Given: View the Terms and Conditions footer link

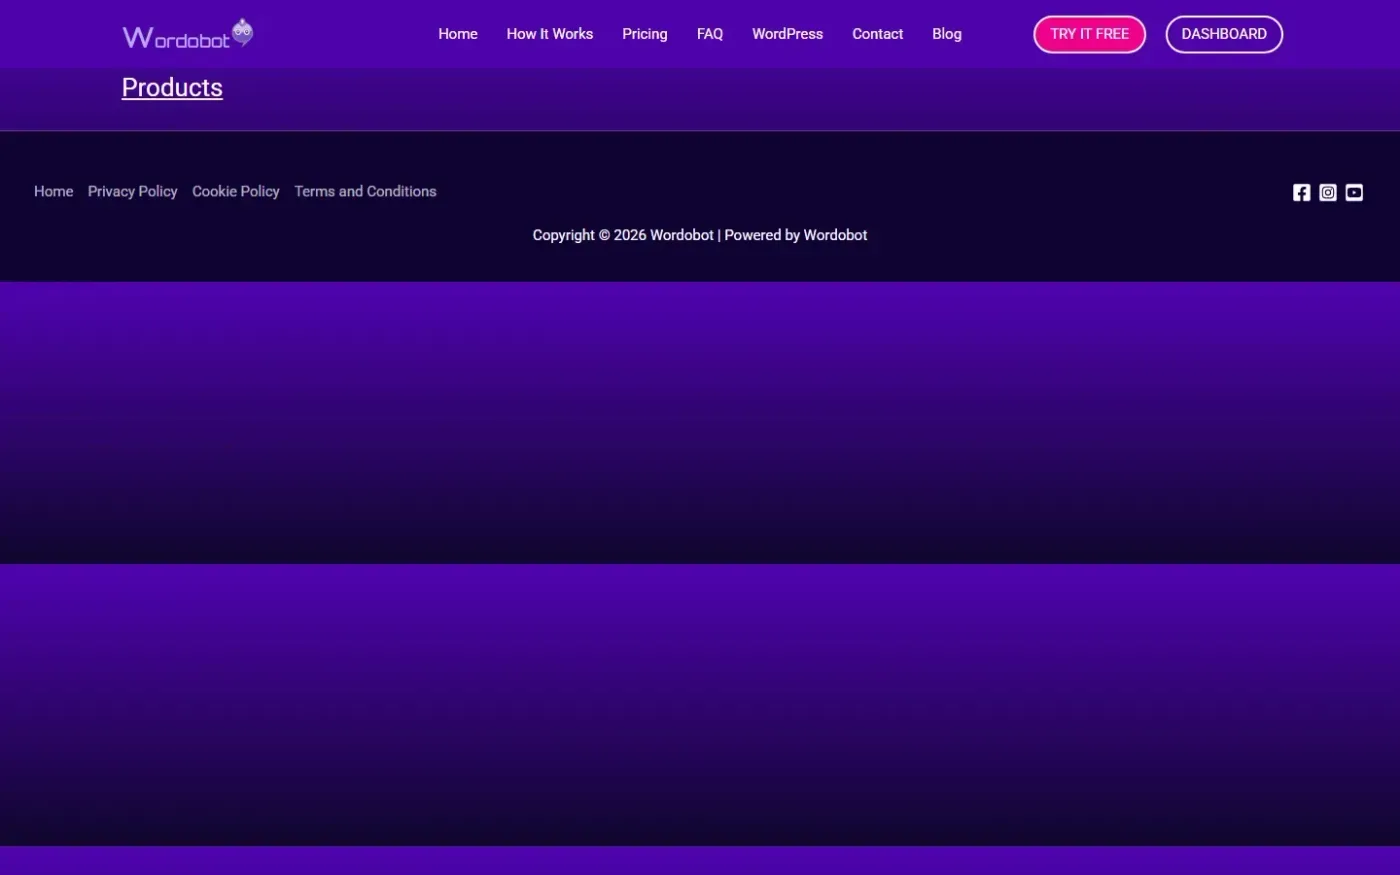Looking at the screenshot, I should (x=366, y=191).
